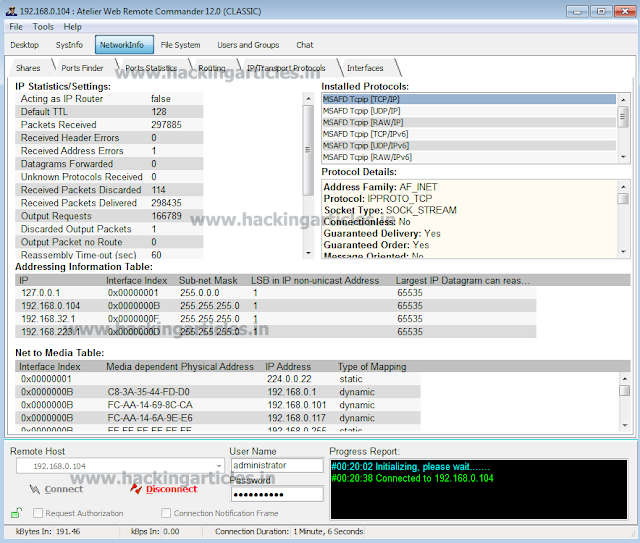
Task: Click the Connection Duration status entry
Action: pyautogui.click(x=289, y=532)
